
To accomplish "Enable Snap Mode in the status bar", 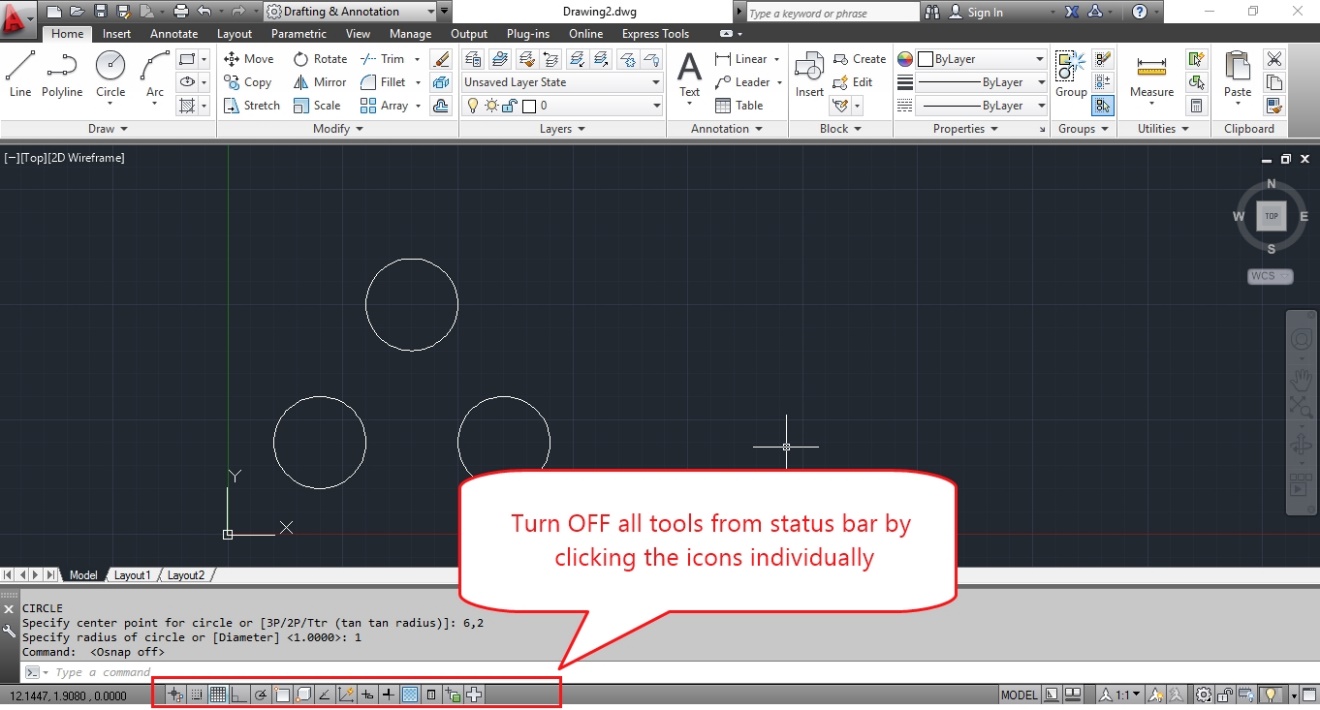I will click(x=196, y=693).
